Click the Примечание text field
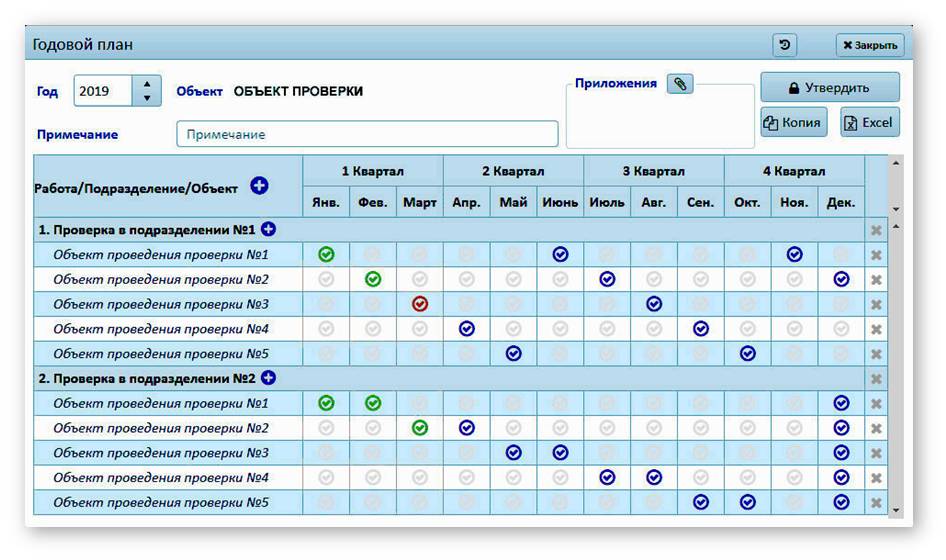 click(367, 134)
